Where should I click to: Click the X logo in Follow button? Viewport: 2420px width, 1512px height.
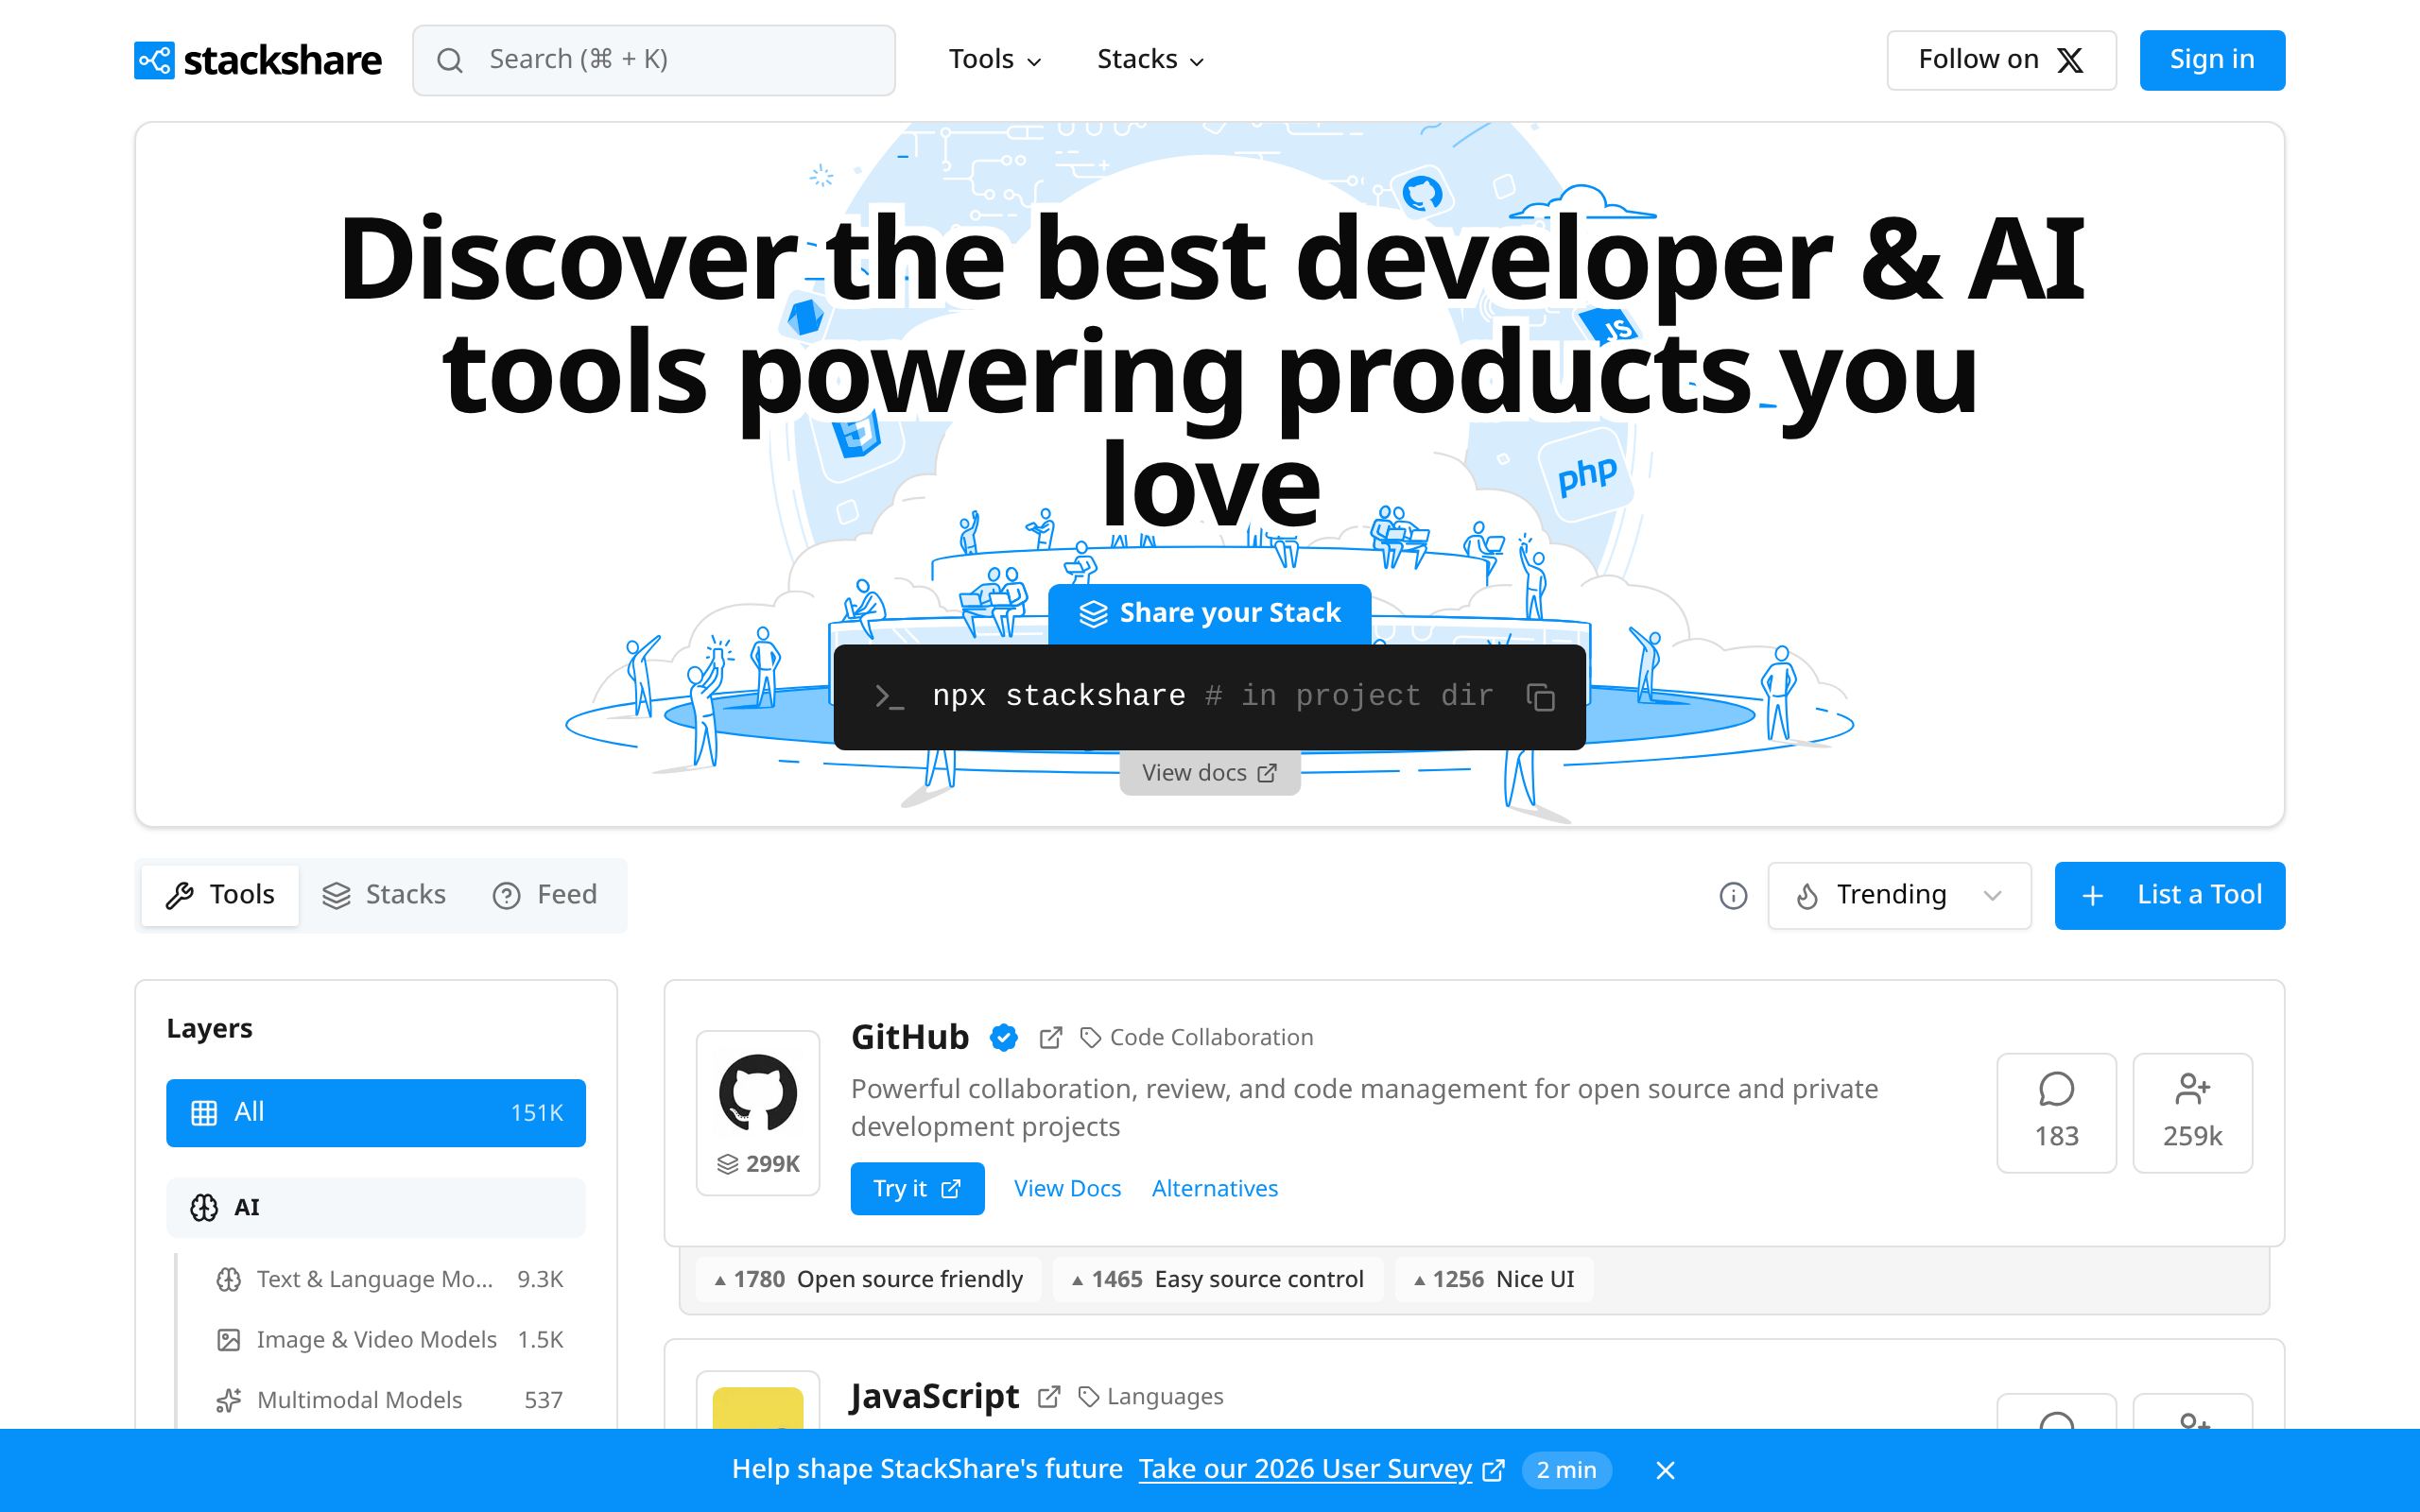[x=2070, y=60]
